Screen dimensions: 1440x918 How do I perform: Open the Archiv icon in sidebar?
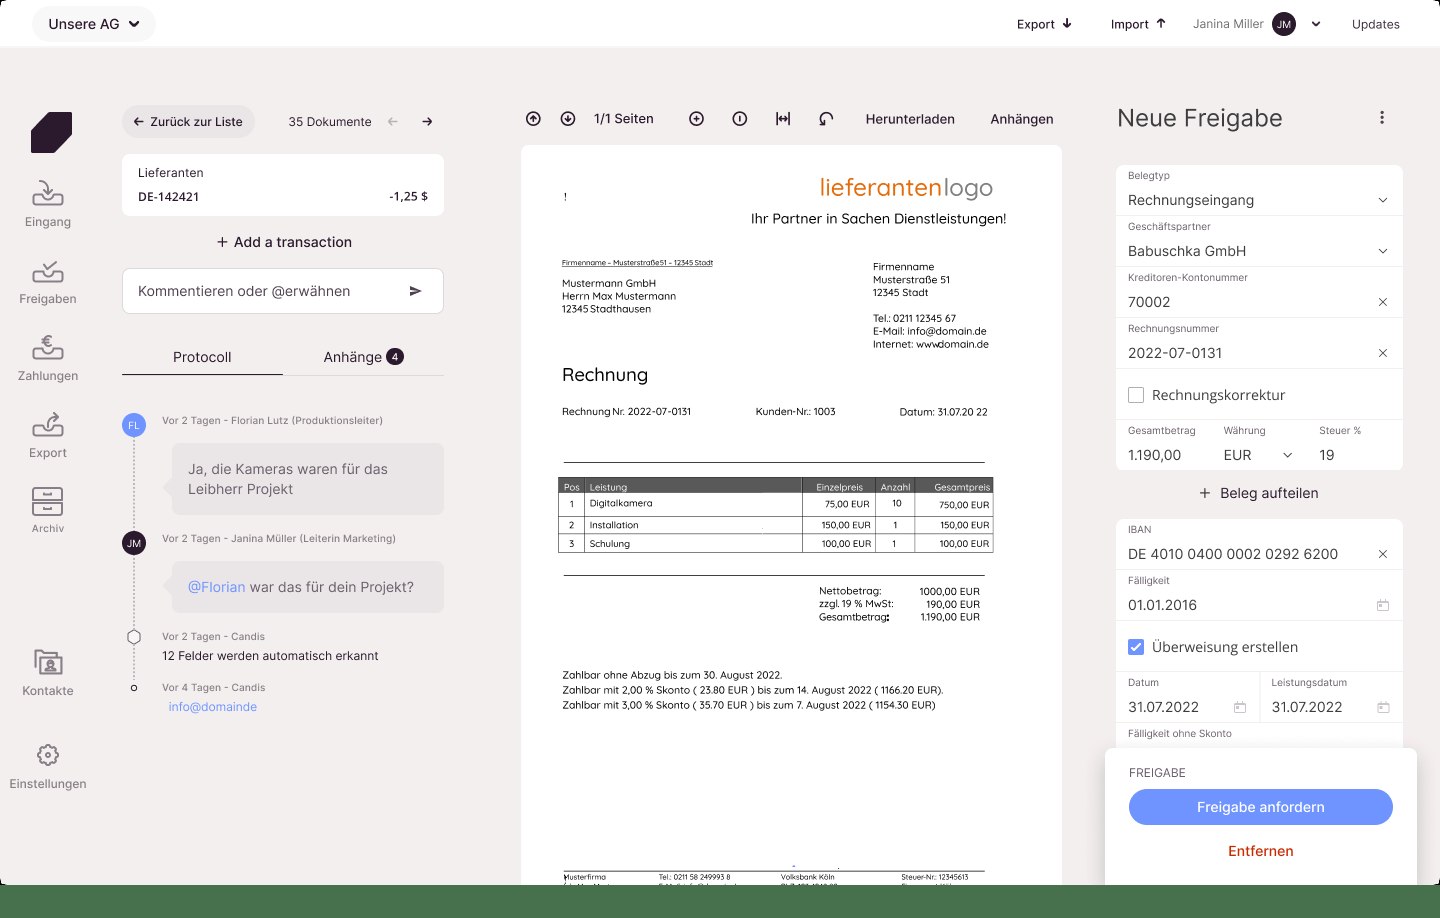(48, 501)
